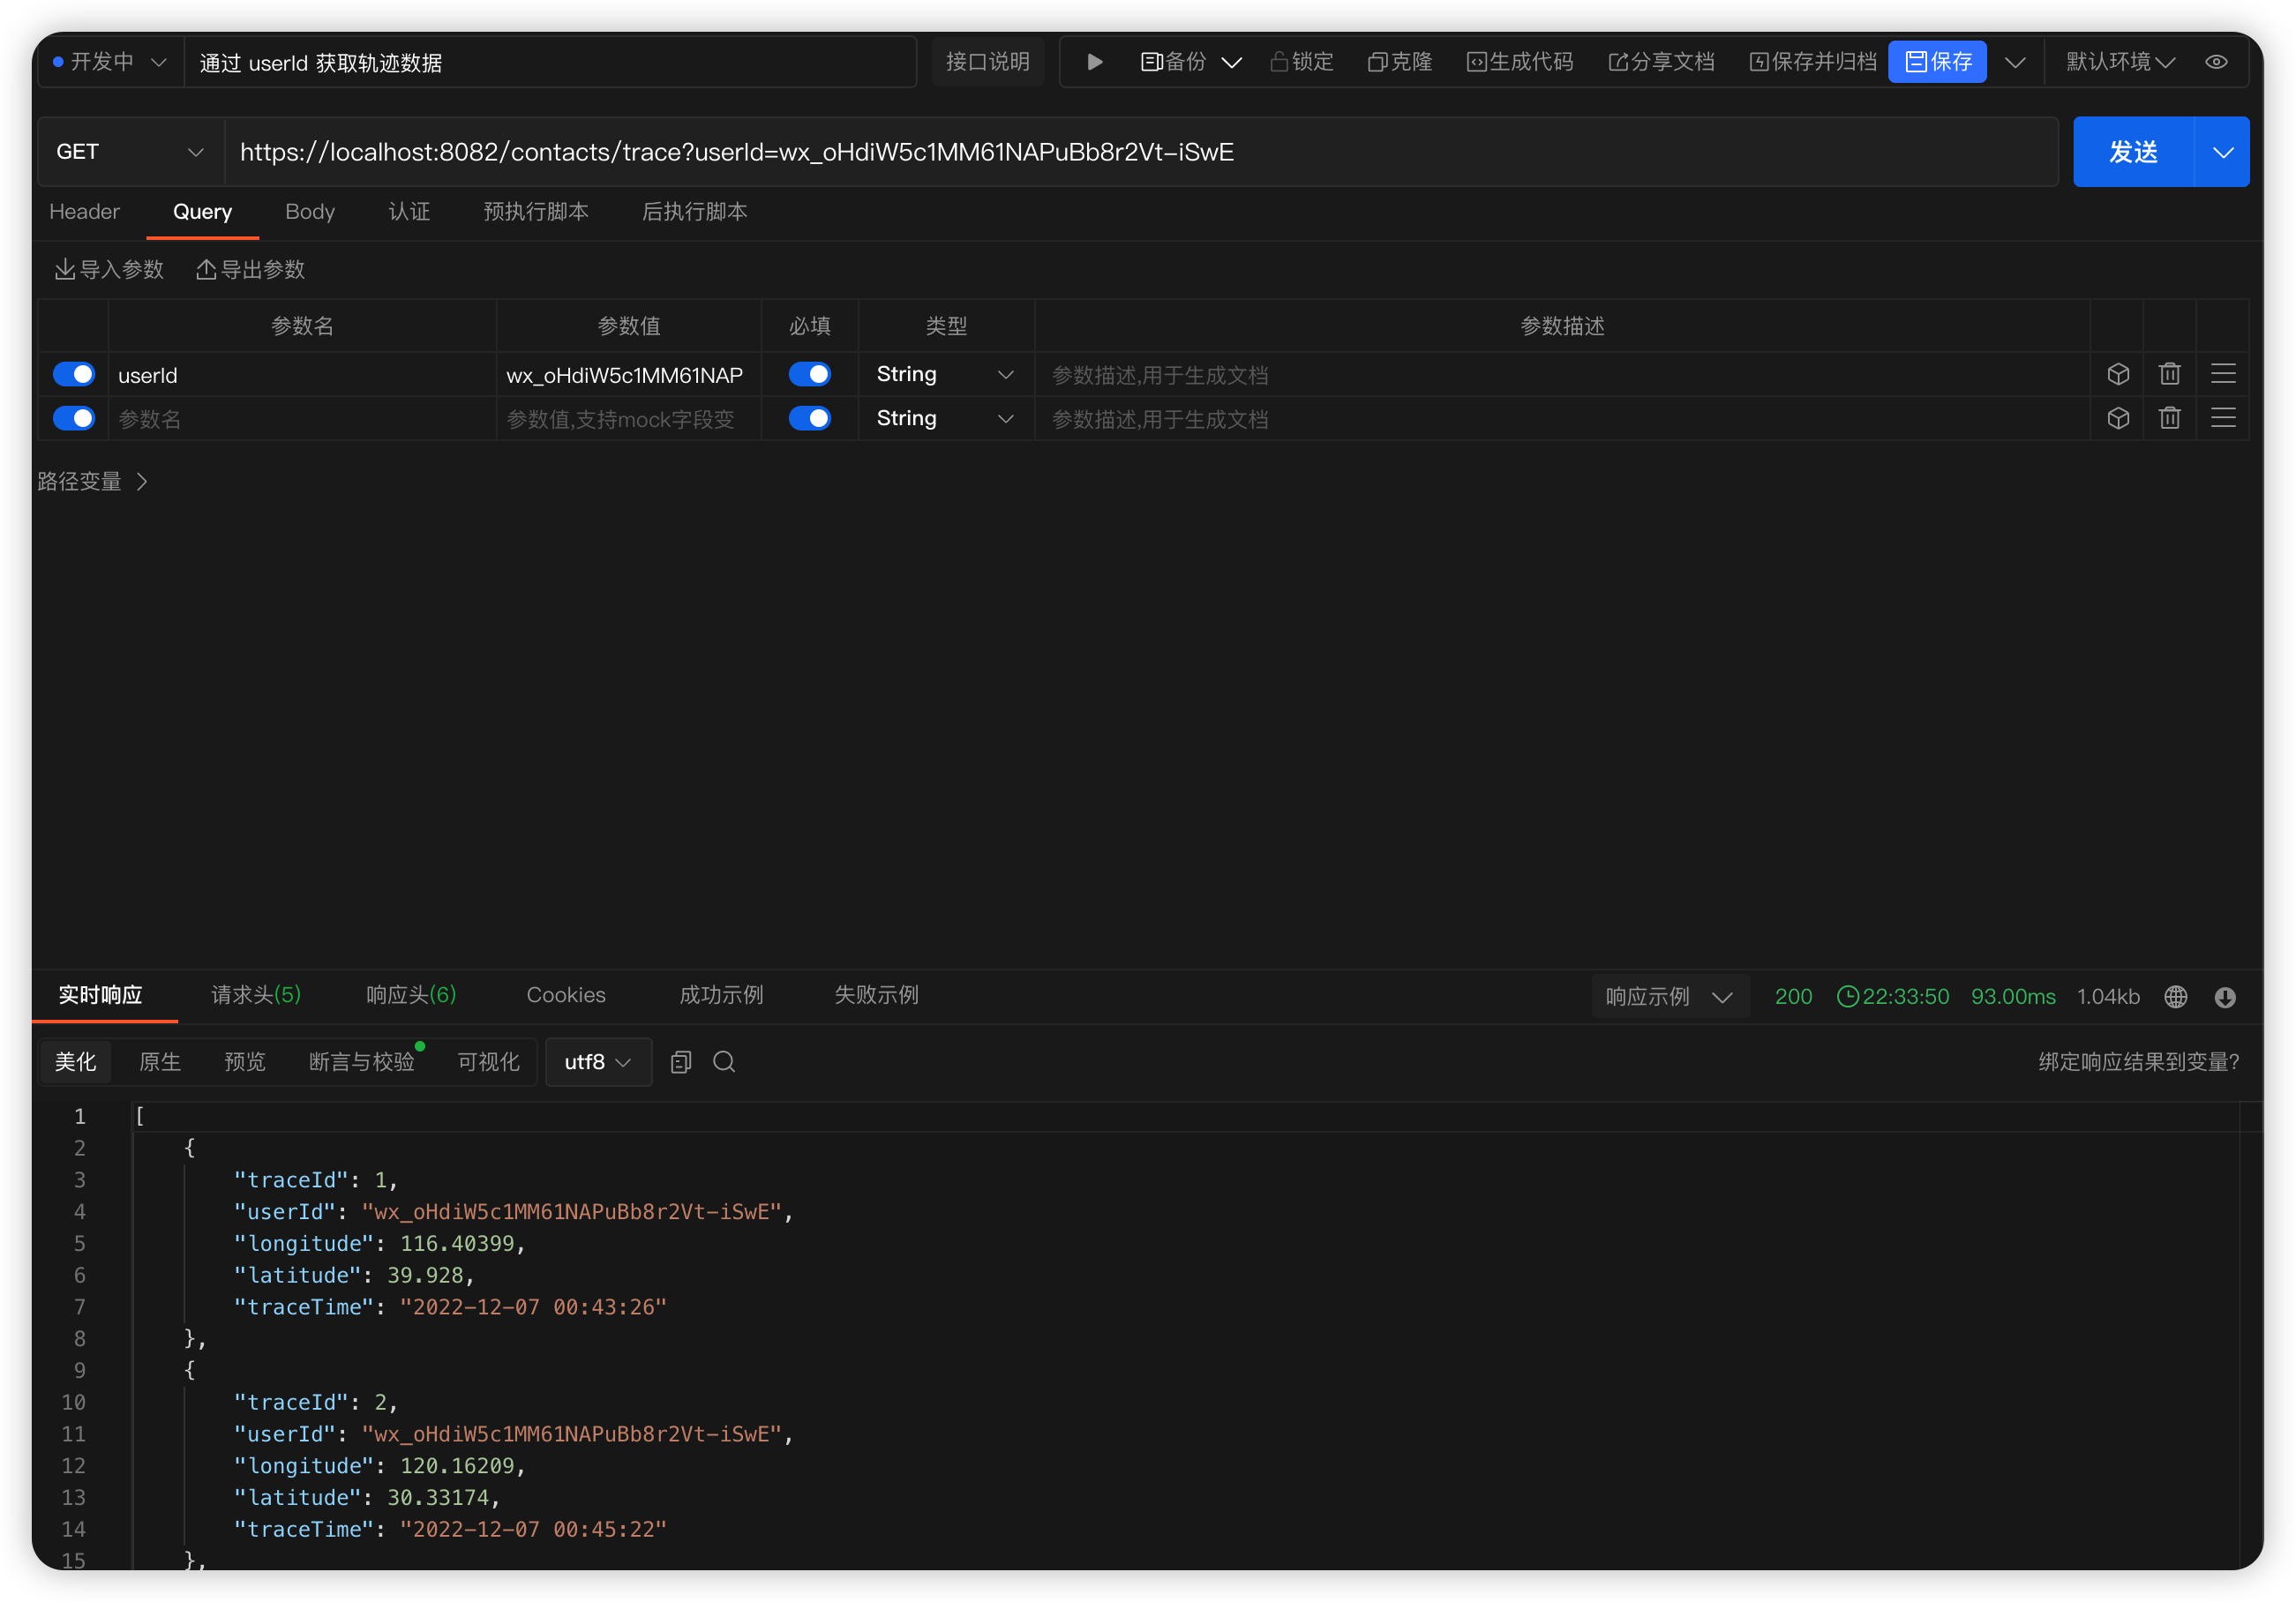Image resolution: width=2296 pixels, height=1602 pixels.
Task: Click into the request URL field
Action: 1140,152
